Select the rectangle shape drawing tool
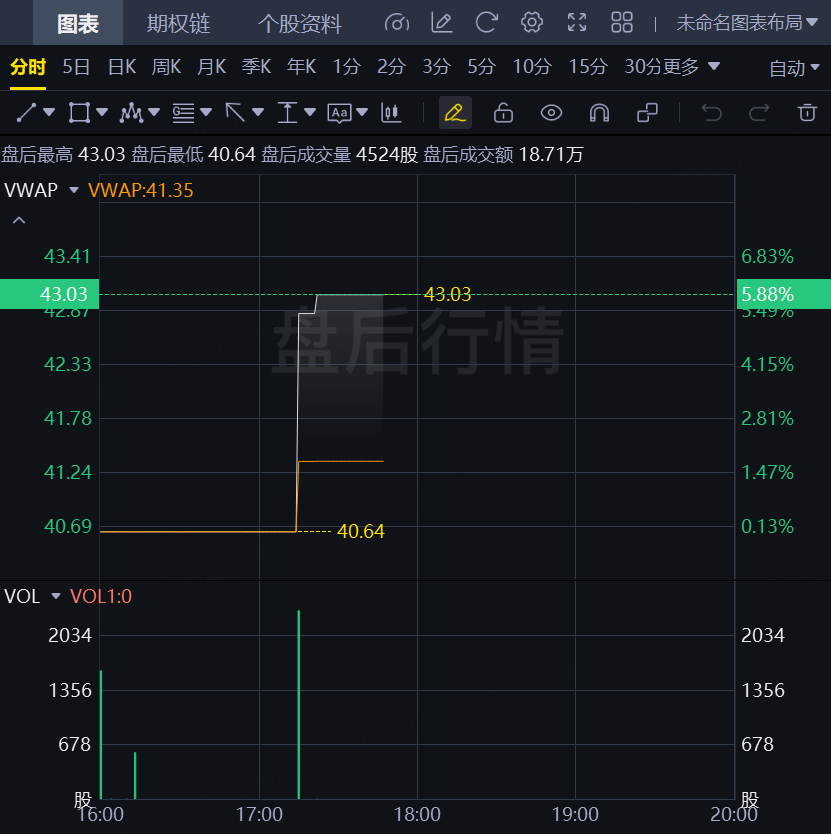 79,113
